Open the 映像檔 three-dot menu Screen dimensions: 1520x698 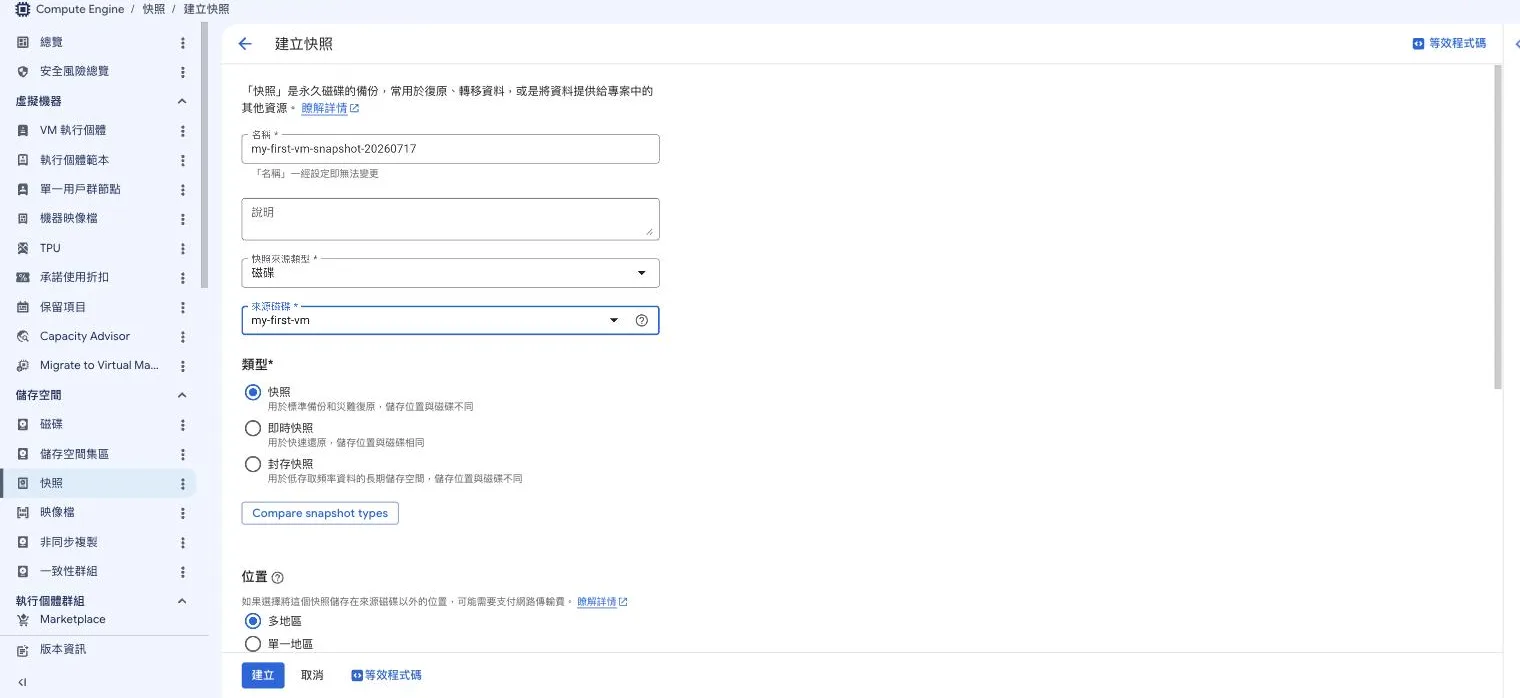[182, 513]
